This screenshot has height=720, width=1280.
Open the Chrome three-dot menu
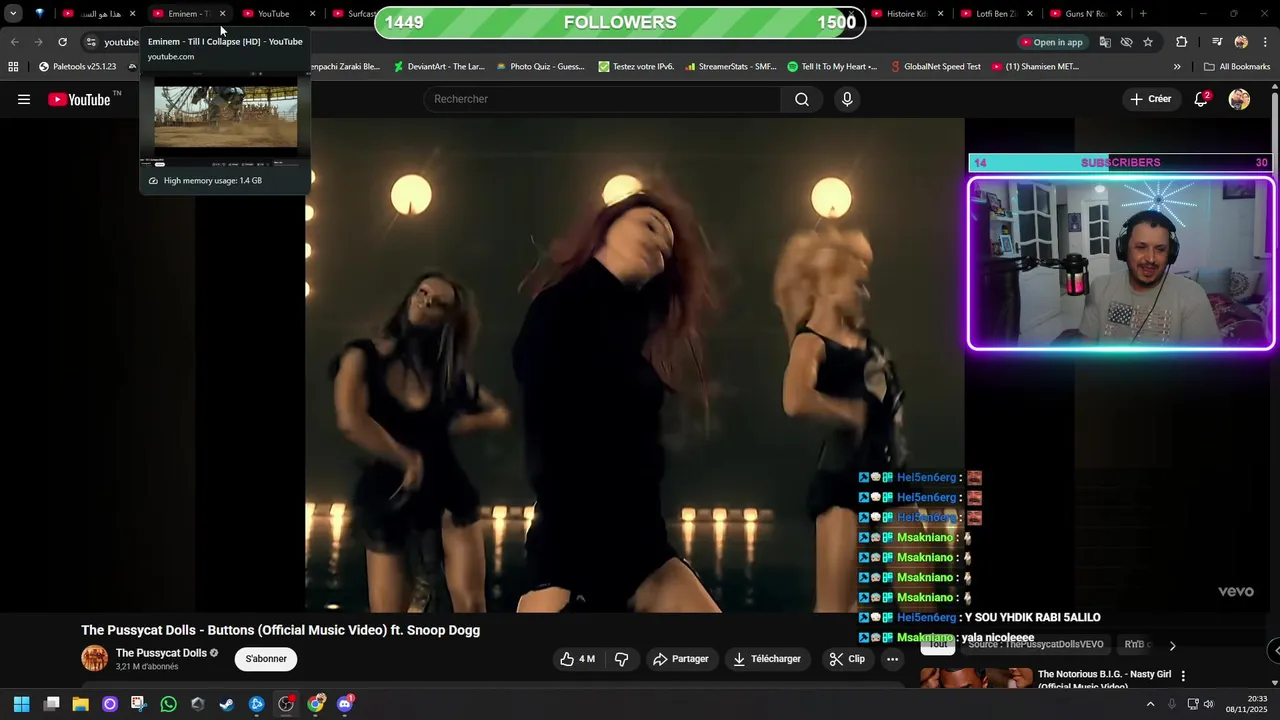pyautogui.click(x=1266, y=42)
